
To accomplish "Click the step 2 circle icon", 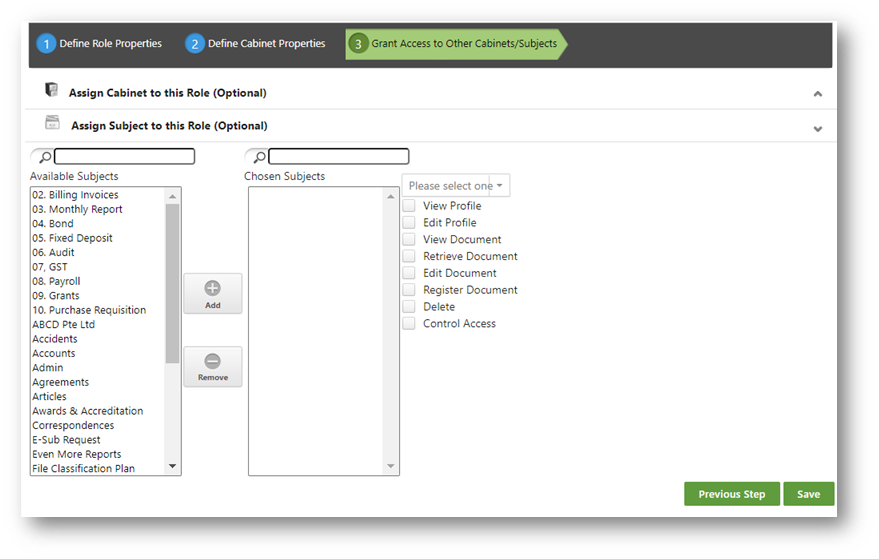I will 195,44.
